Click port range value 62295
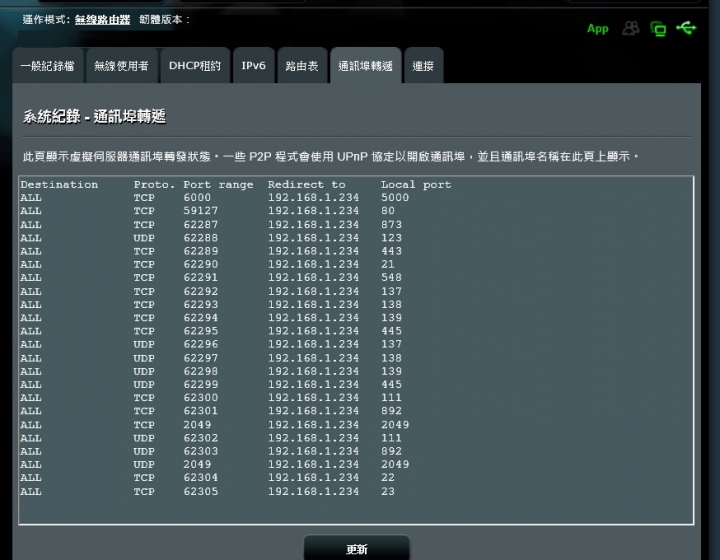 201,331
